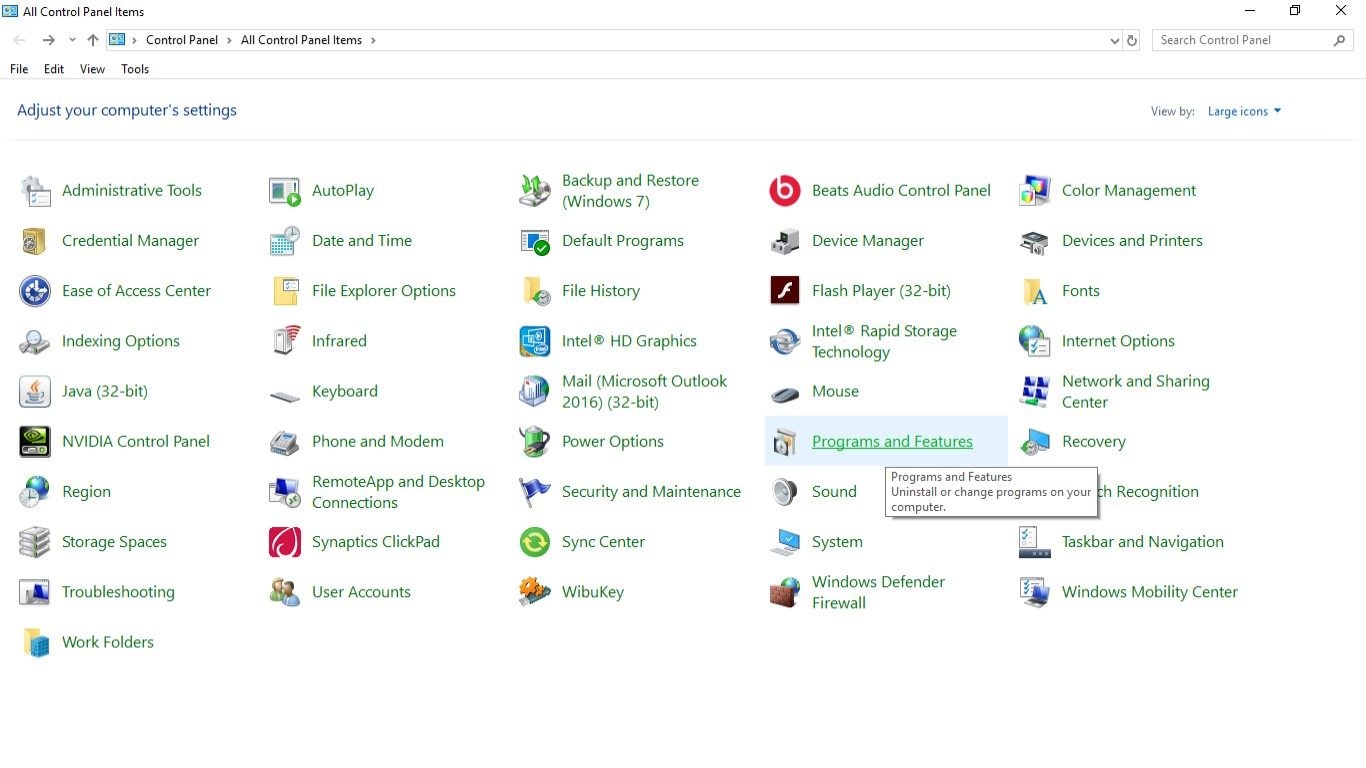This screenshot has width=1366, height=768.
Task: Click the address bar refresh button
Action: point(1132,41)
